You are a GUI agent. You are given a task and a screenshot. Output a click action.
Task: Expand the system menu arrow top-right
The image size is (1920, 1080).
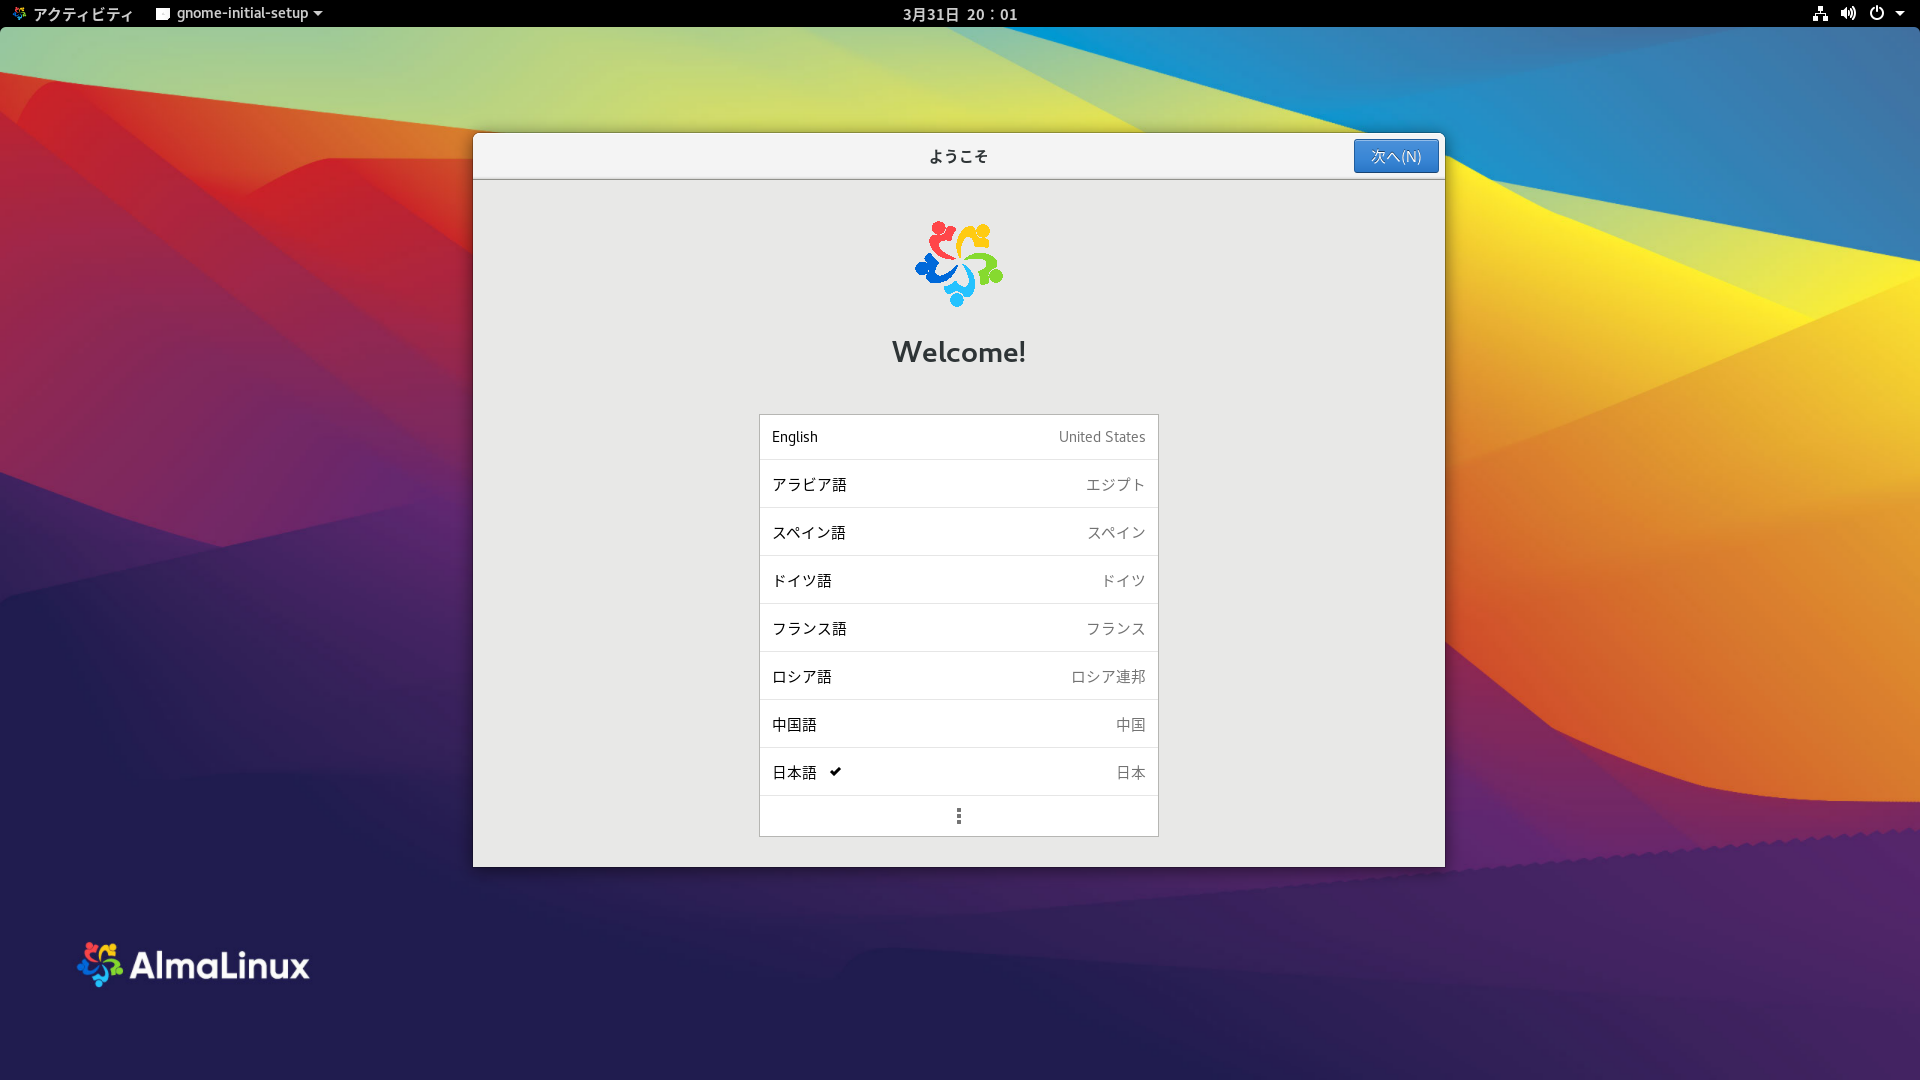tap(1900, 14)
